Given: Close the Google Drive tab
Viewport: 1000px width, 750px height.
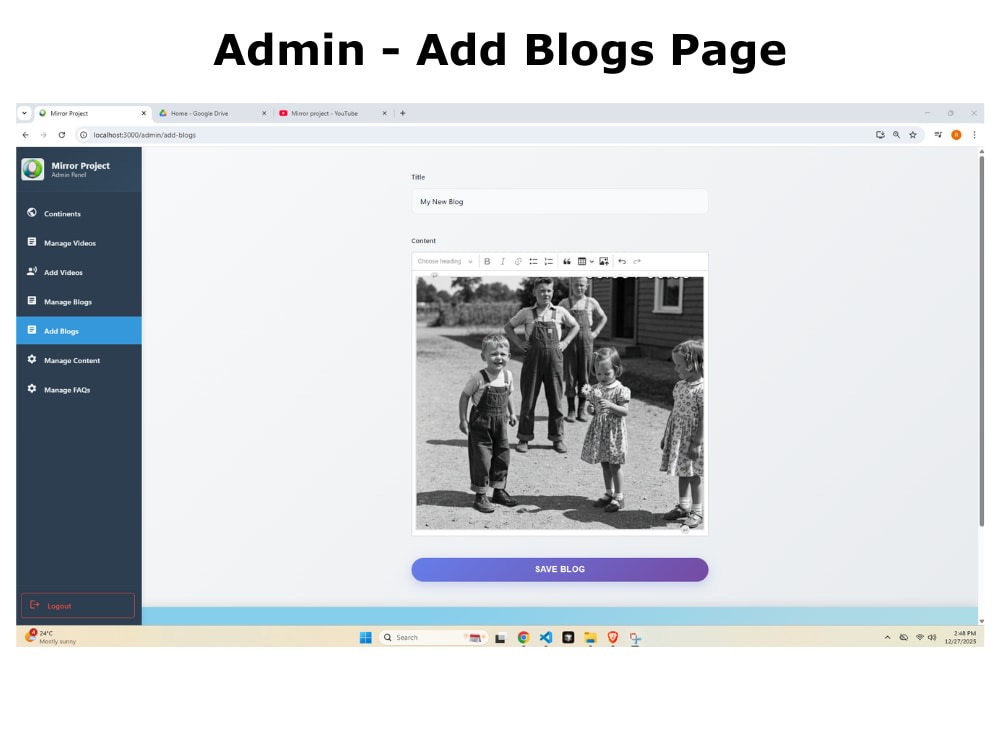Looking at the screenshot, I should (264, 114).
